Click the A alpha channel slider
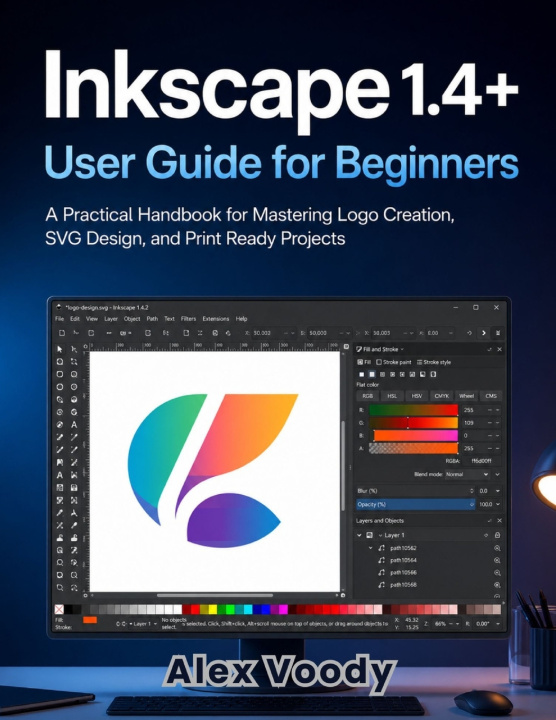 (x=414, y=448)
